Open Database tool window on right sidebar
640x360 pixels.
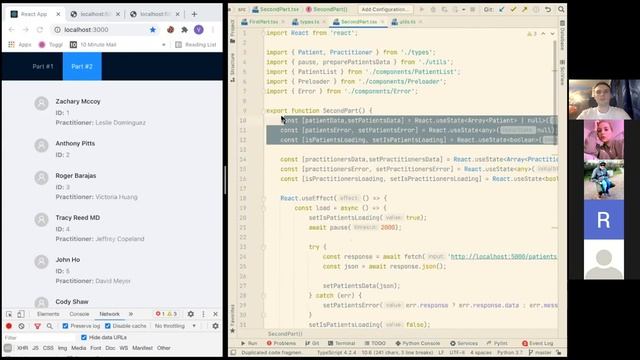(x=562, y=35)
